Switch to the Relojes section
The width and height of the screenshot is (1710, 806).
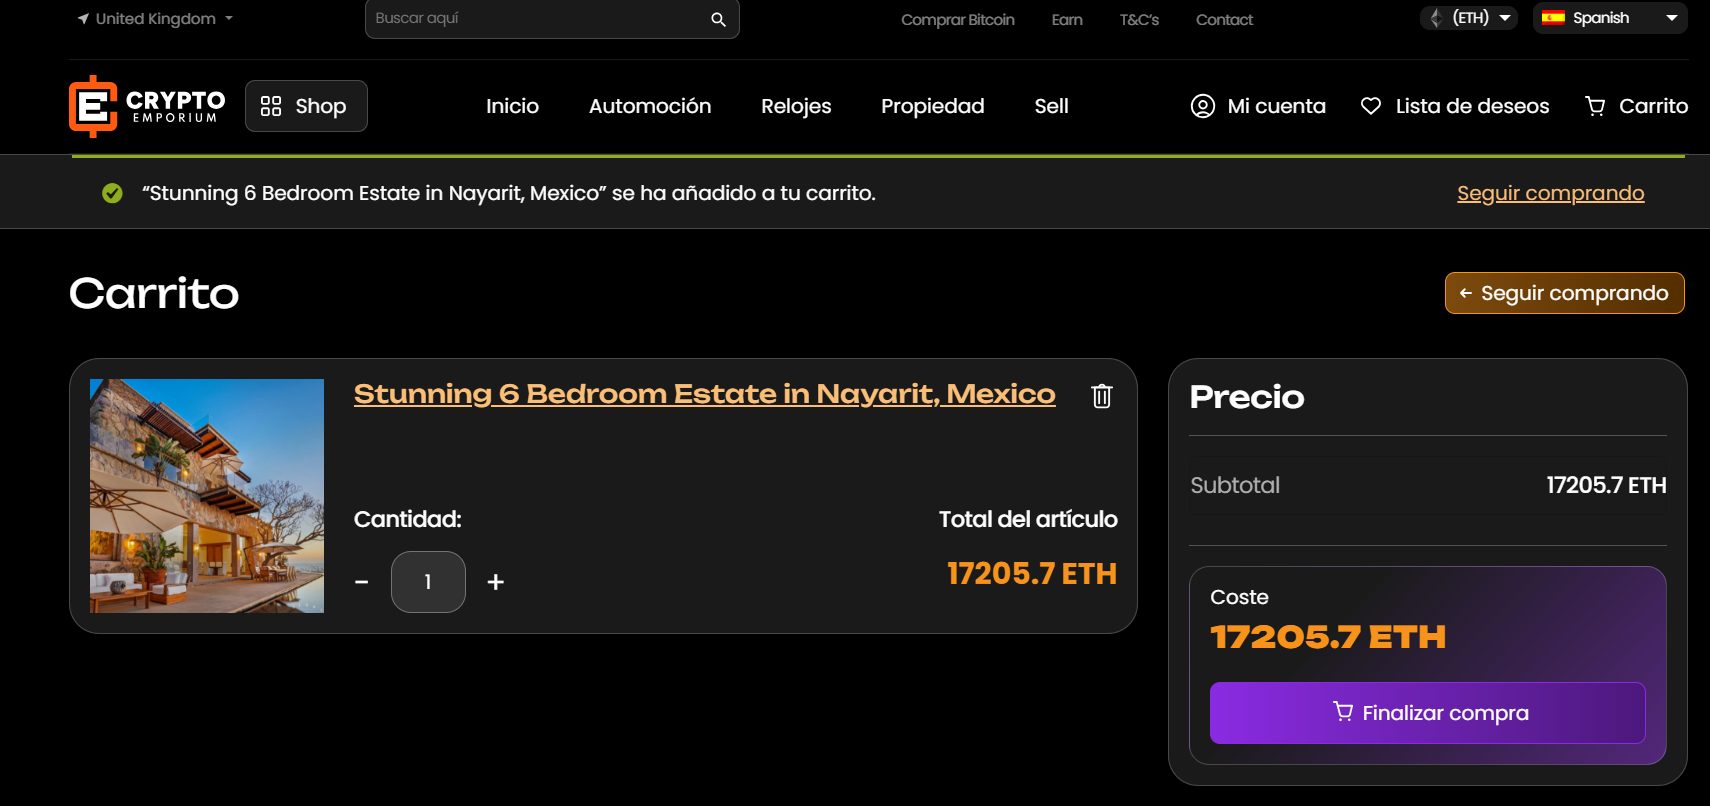795,106
